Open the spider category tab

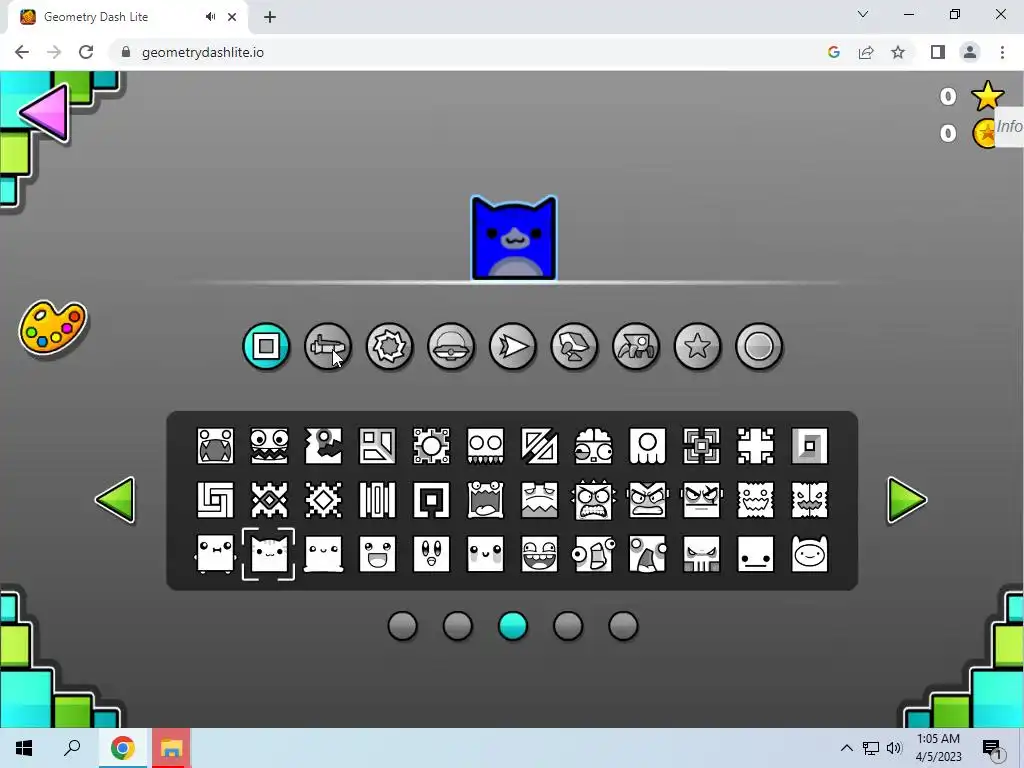point(635,346)
